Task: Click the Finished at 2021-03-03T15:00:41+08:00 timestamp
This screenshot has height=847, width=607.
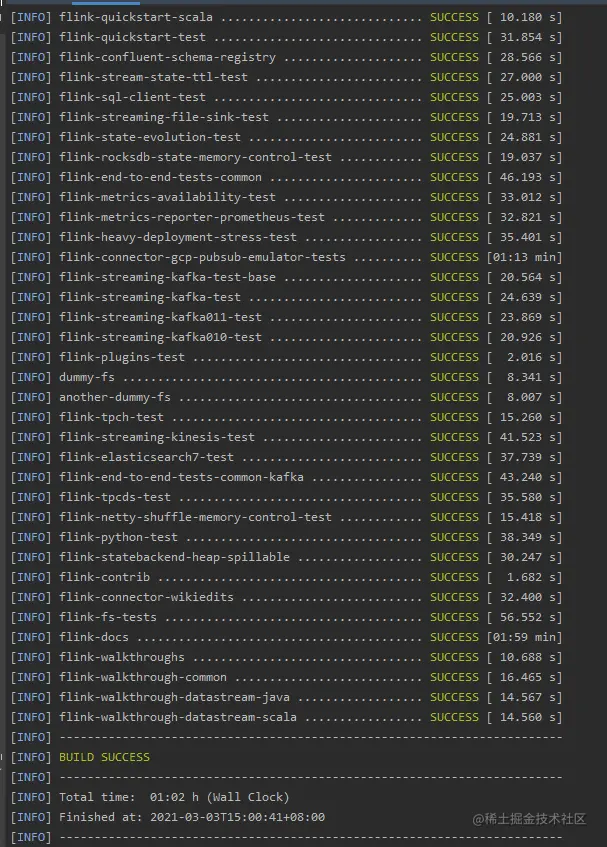Action: (192, 817)
